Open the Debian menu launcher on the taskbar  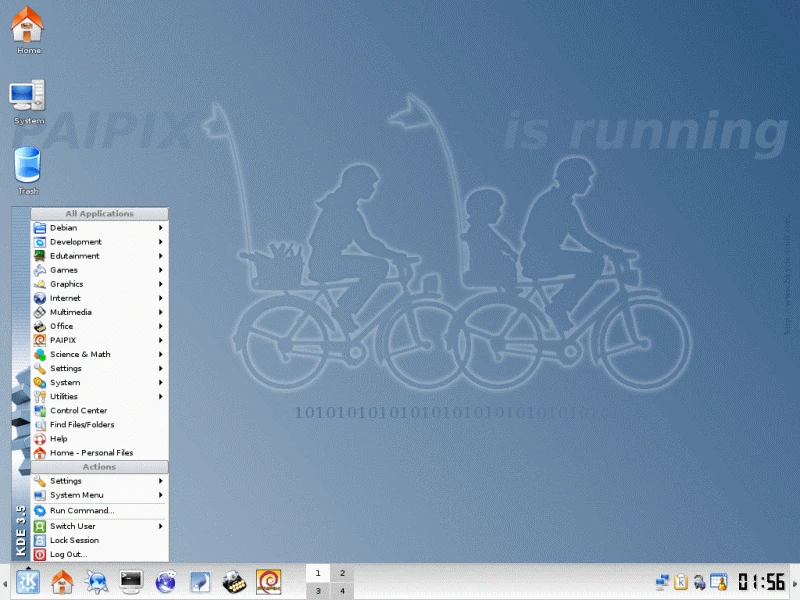268,580
